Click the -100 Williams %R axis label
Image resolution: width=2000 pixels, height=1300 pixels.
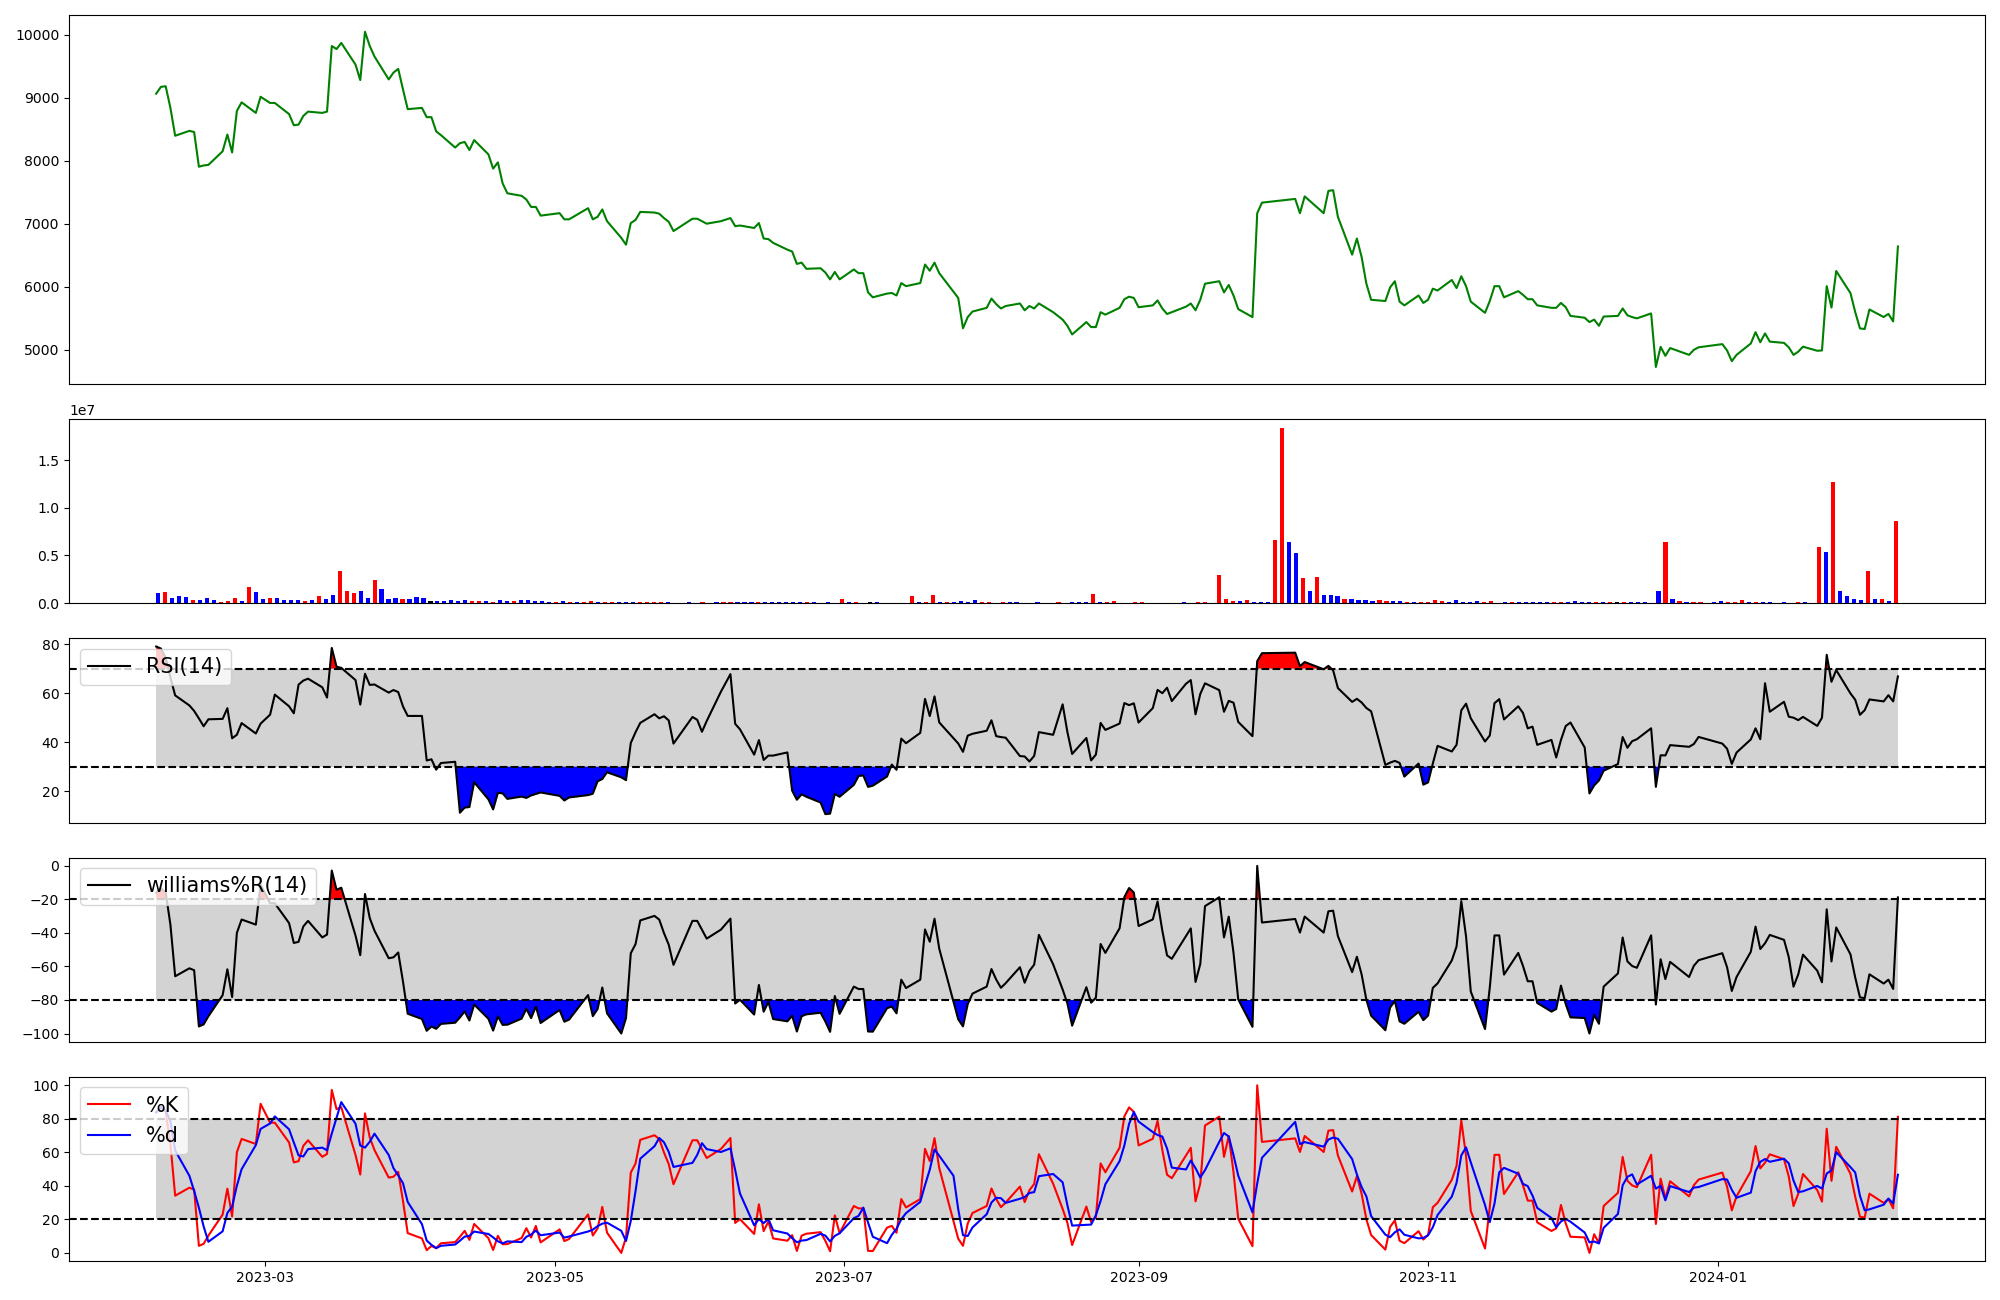pyautogui.click(x=40, y=1034)
